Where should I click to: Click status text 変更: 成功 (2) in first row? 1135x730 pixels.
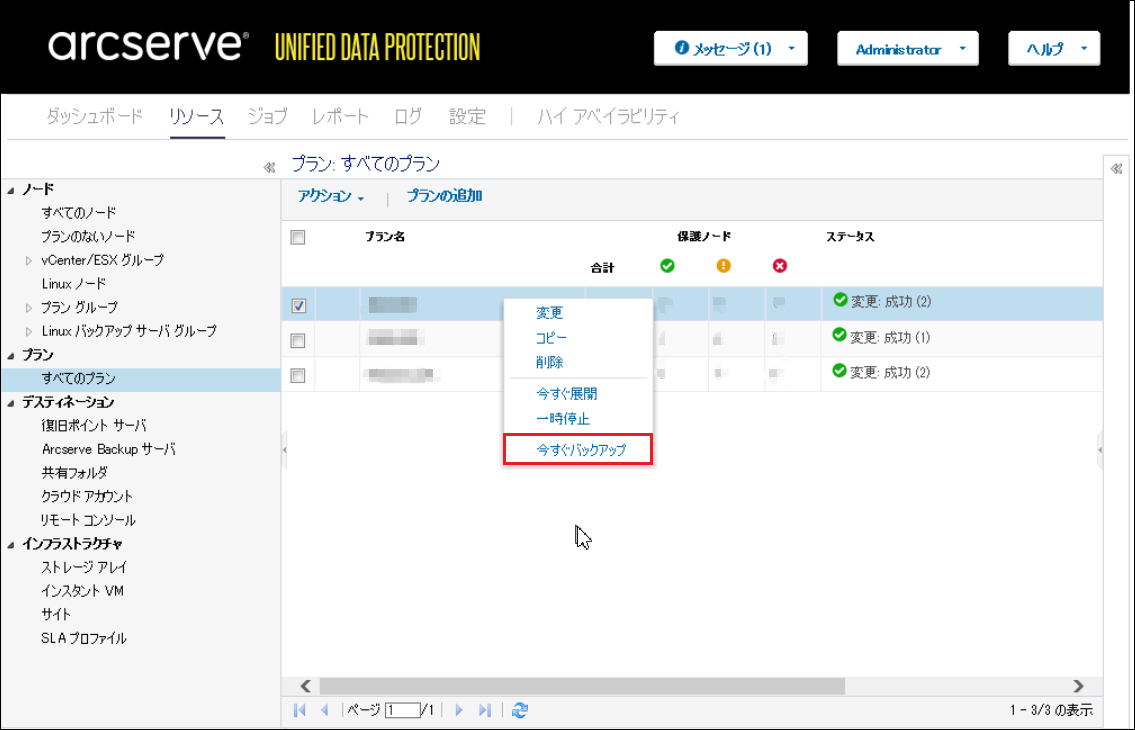(x=891, y=302)
